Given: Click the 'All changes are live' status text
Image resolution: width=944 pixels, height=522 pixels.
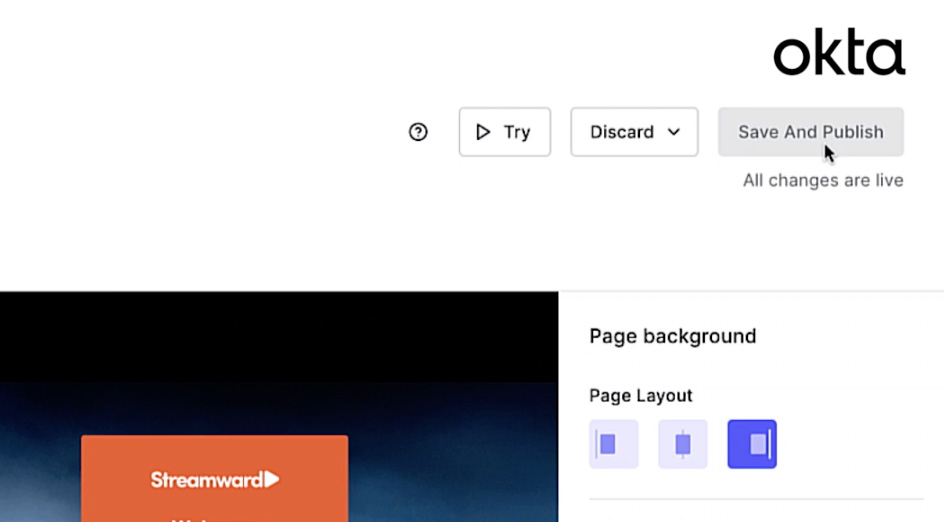Looking at the screenshot, I should click(x=822, y=181).
